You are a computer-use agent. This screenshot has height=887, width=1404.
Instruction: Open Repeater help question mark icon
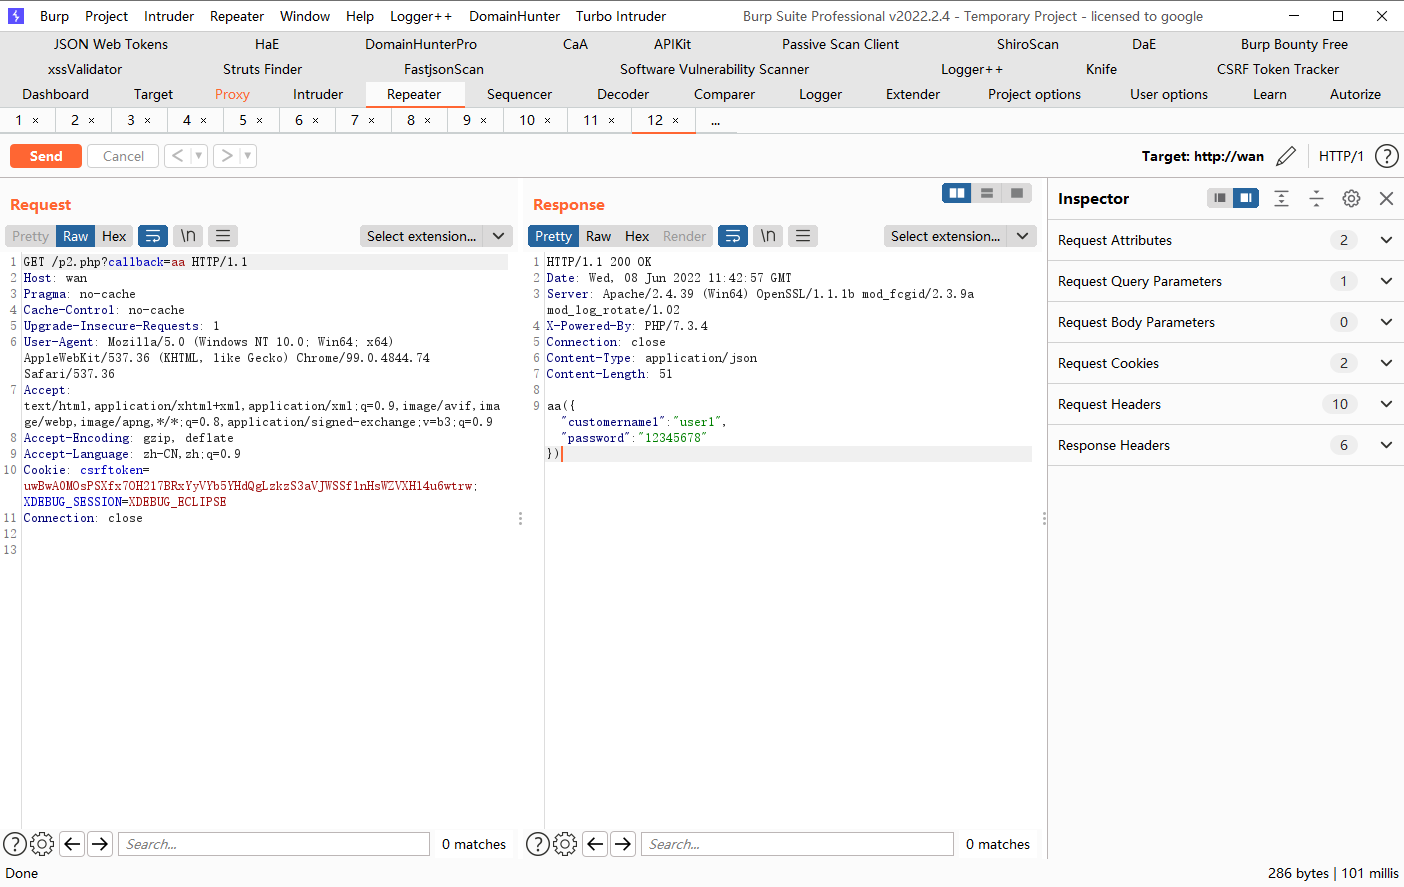pyautogui.click(x=1386, y=156)
